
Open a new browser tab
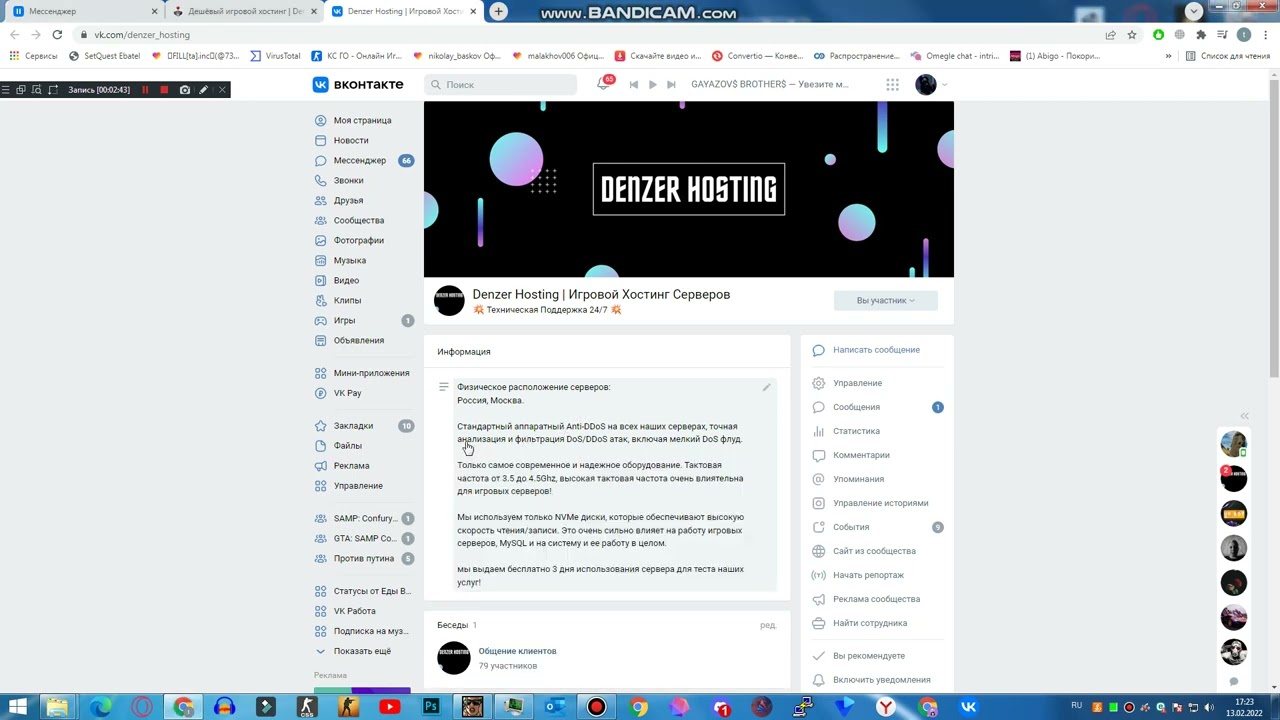[498, 11]
